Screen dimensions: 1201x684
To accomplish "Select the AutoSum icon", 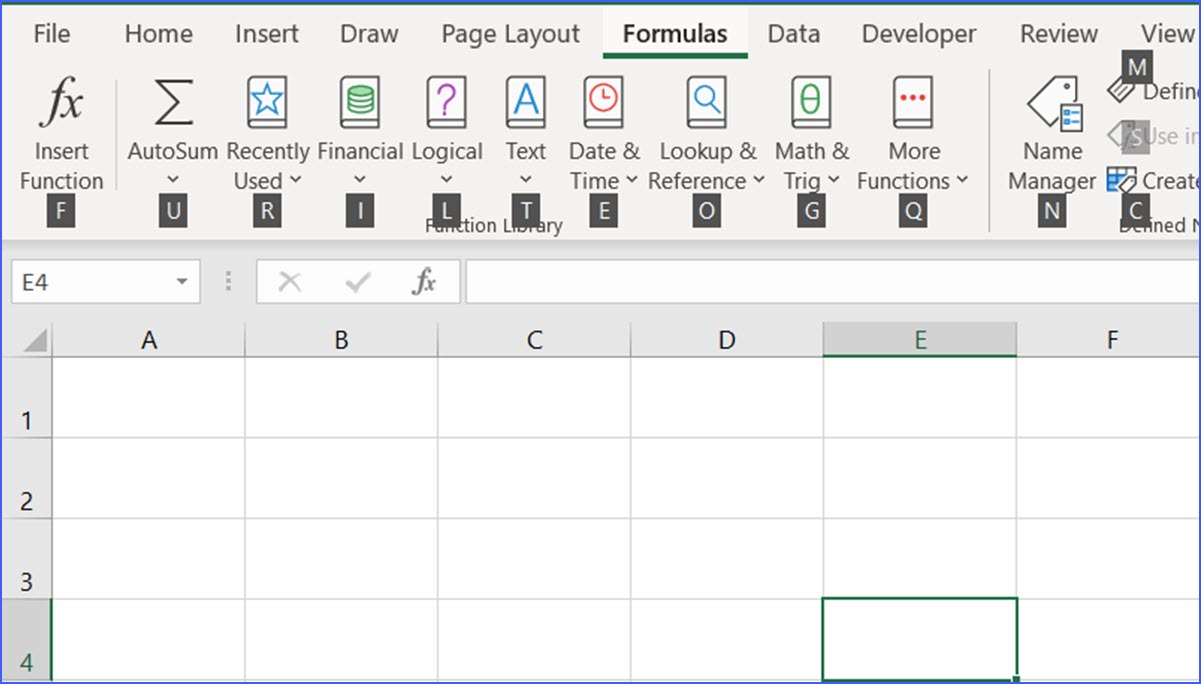I will (171, 101).
